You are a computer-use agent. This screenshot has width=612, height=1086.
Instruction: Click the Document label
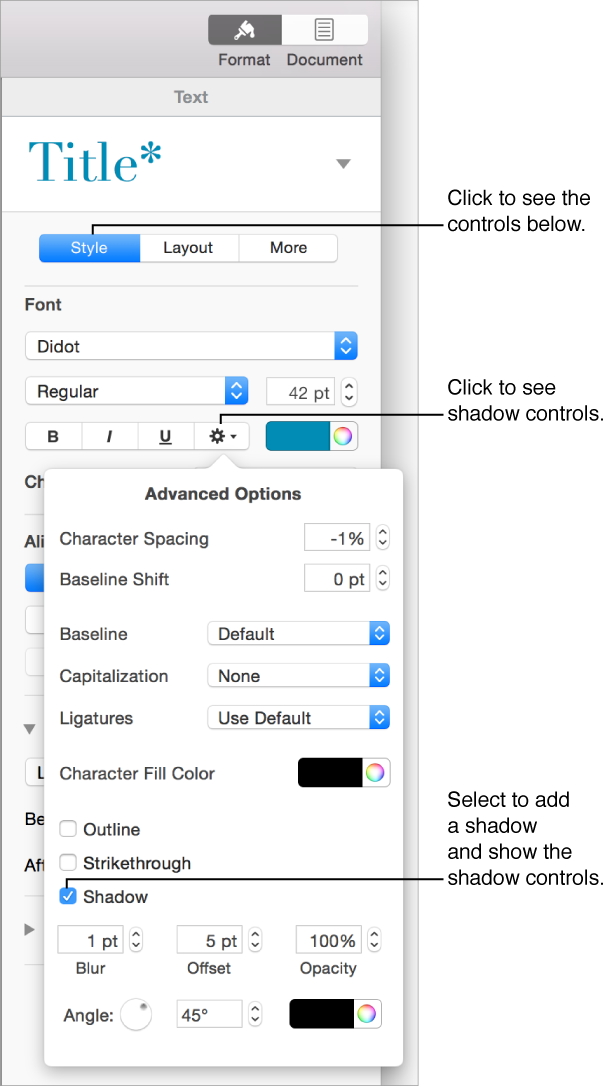click(325, 60)
